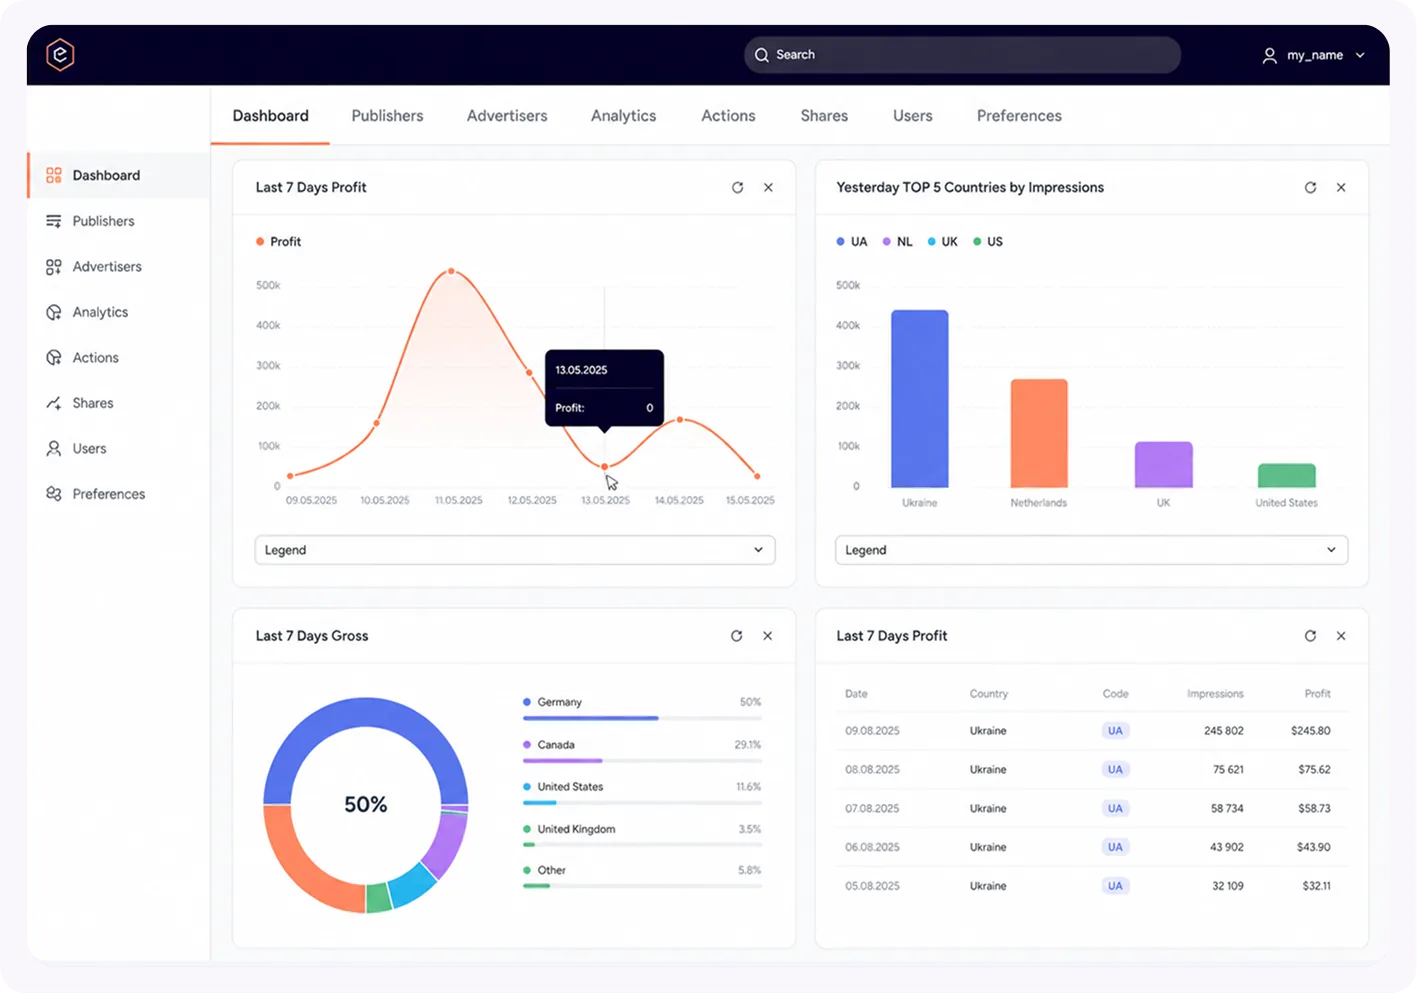Switch to the Advertisers tab
Image resolution: width=1417 pixels, height=993 pixels.
pos(507,116)
